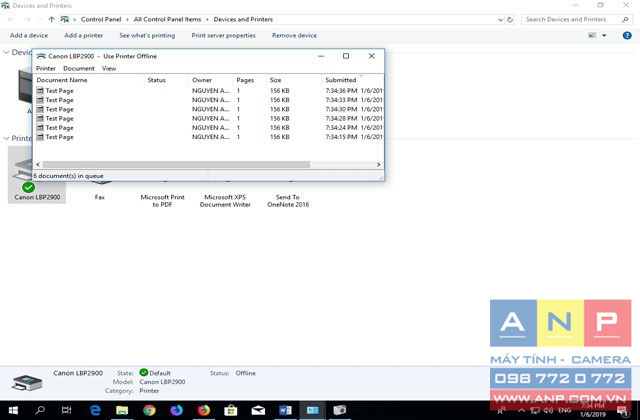Sort queue by Submitted column header

353,80
